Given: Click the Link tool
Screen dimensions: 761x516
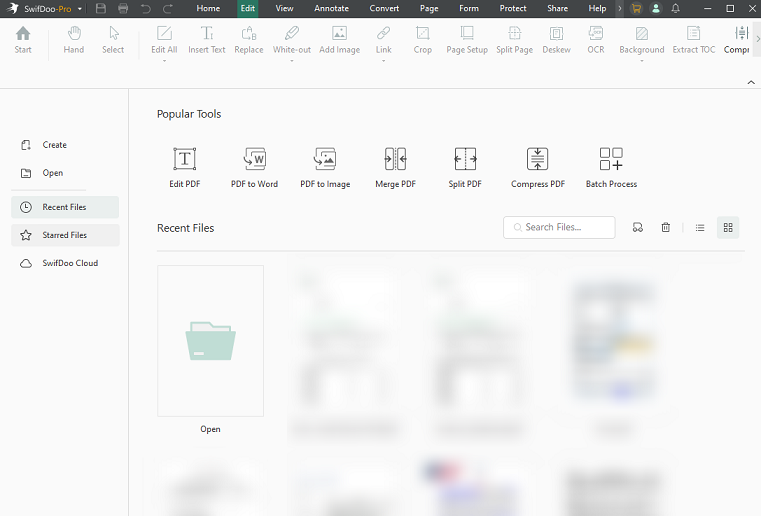Looking at the screenshot, I should click(383, 40).
